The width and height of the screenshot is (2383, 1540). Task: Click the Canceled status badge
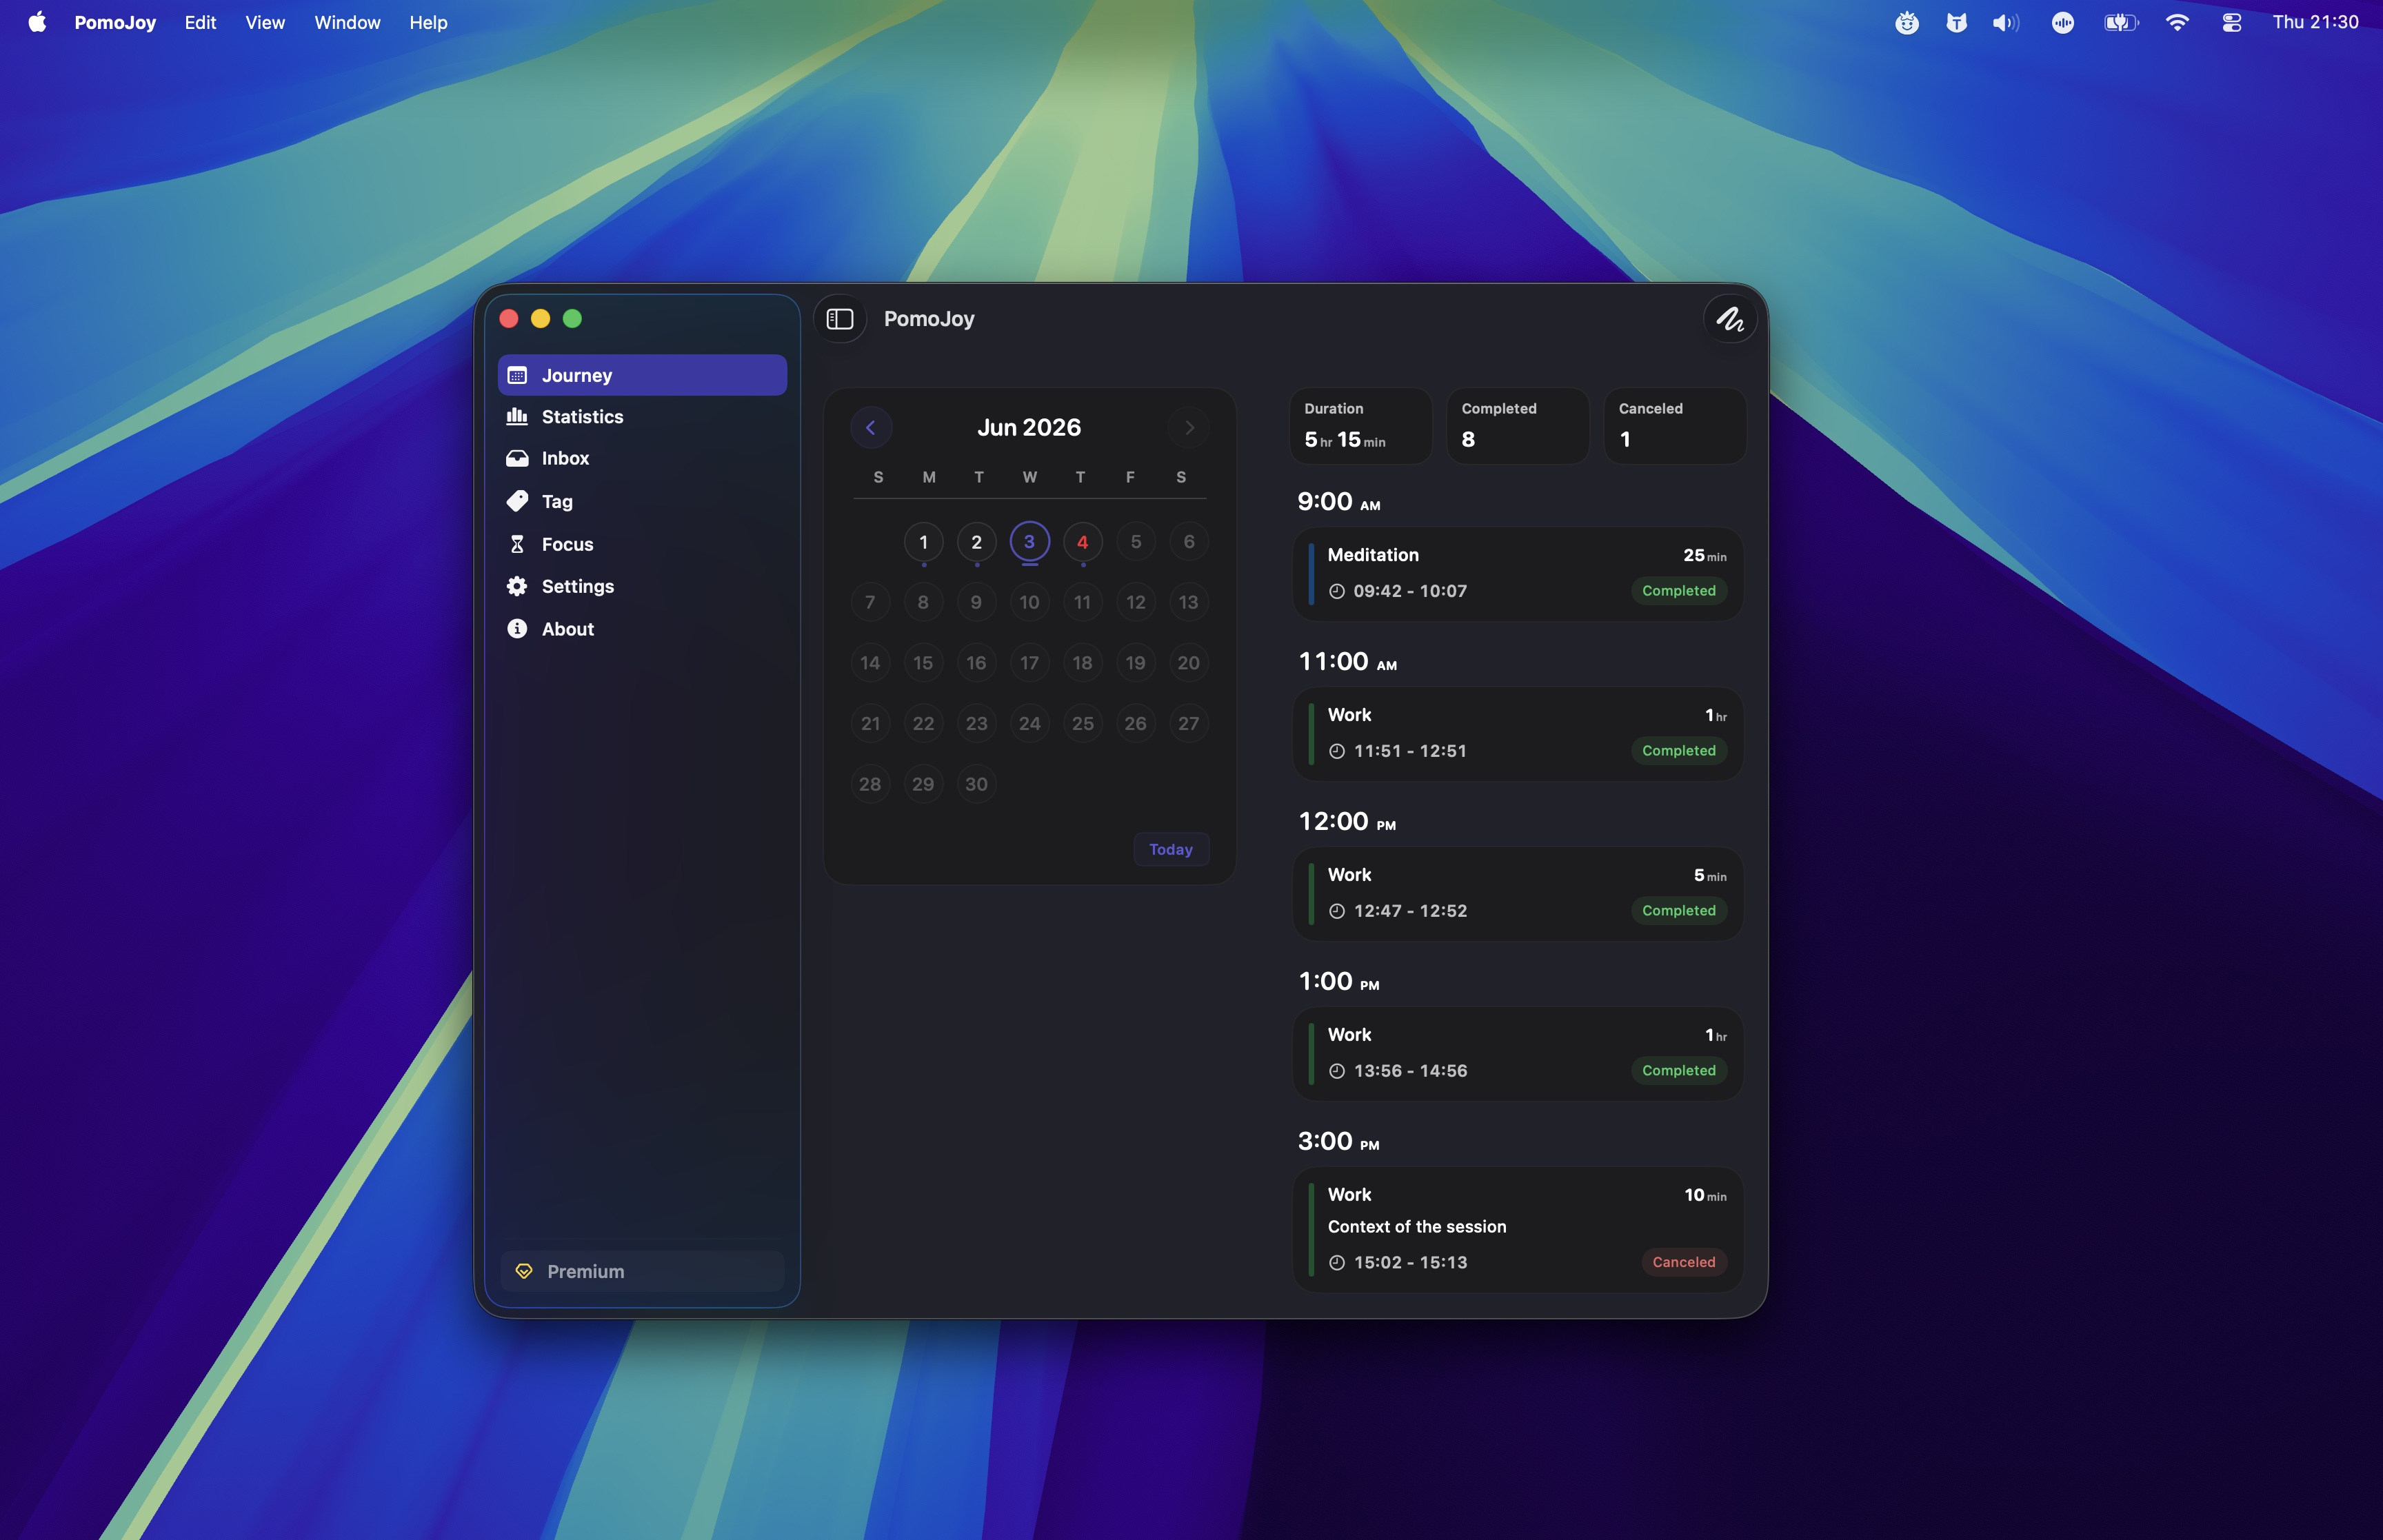coord(1684,1262)
